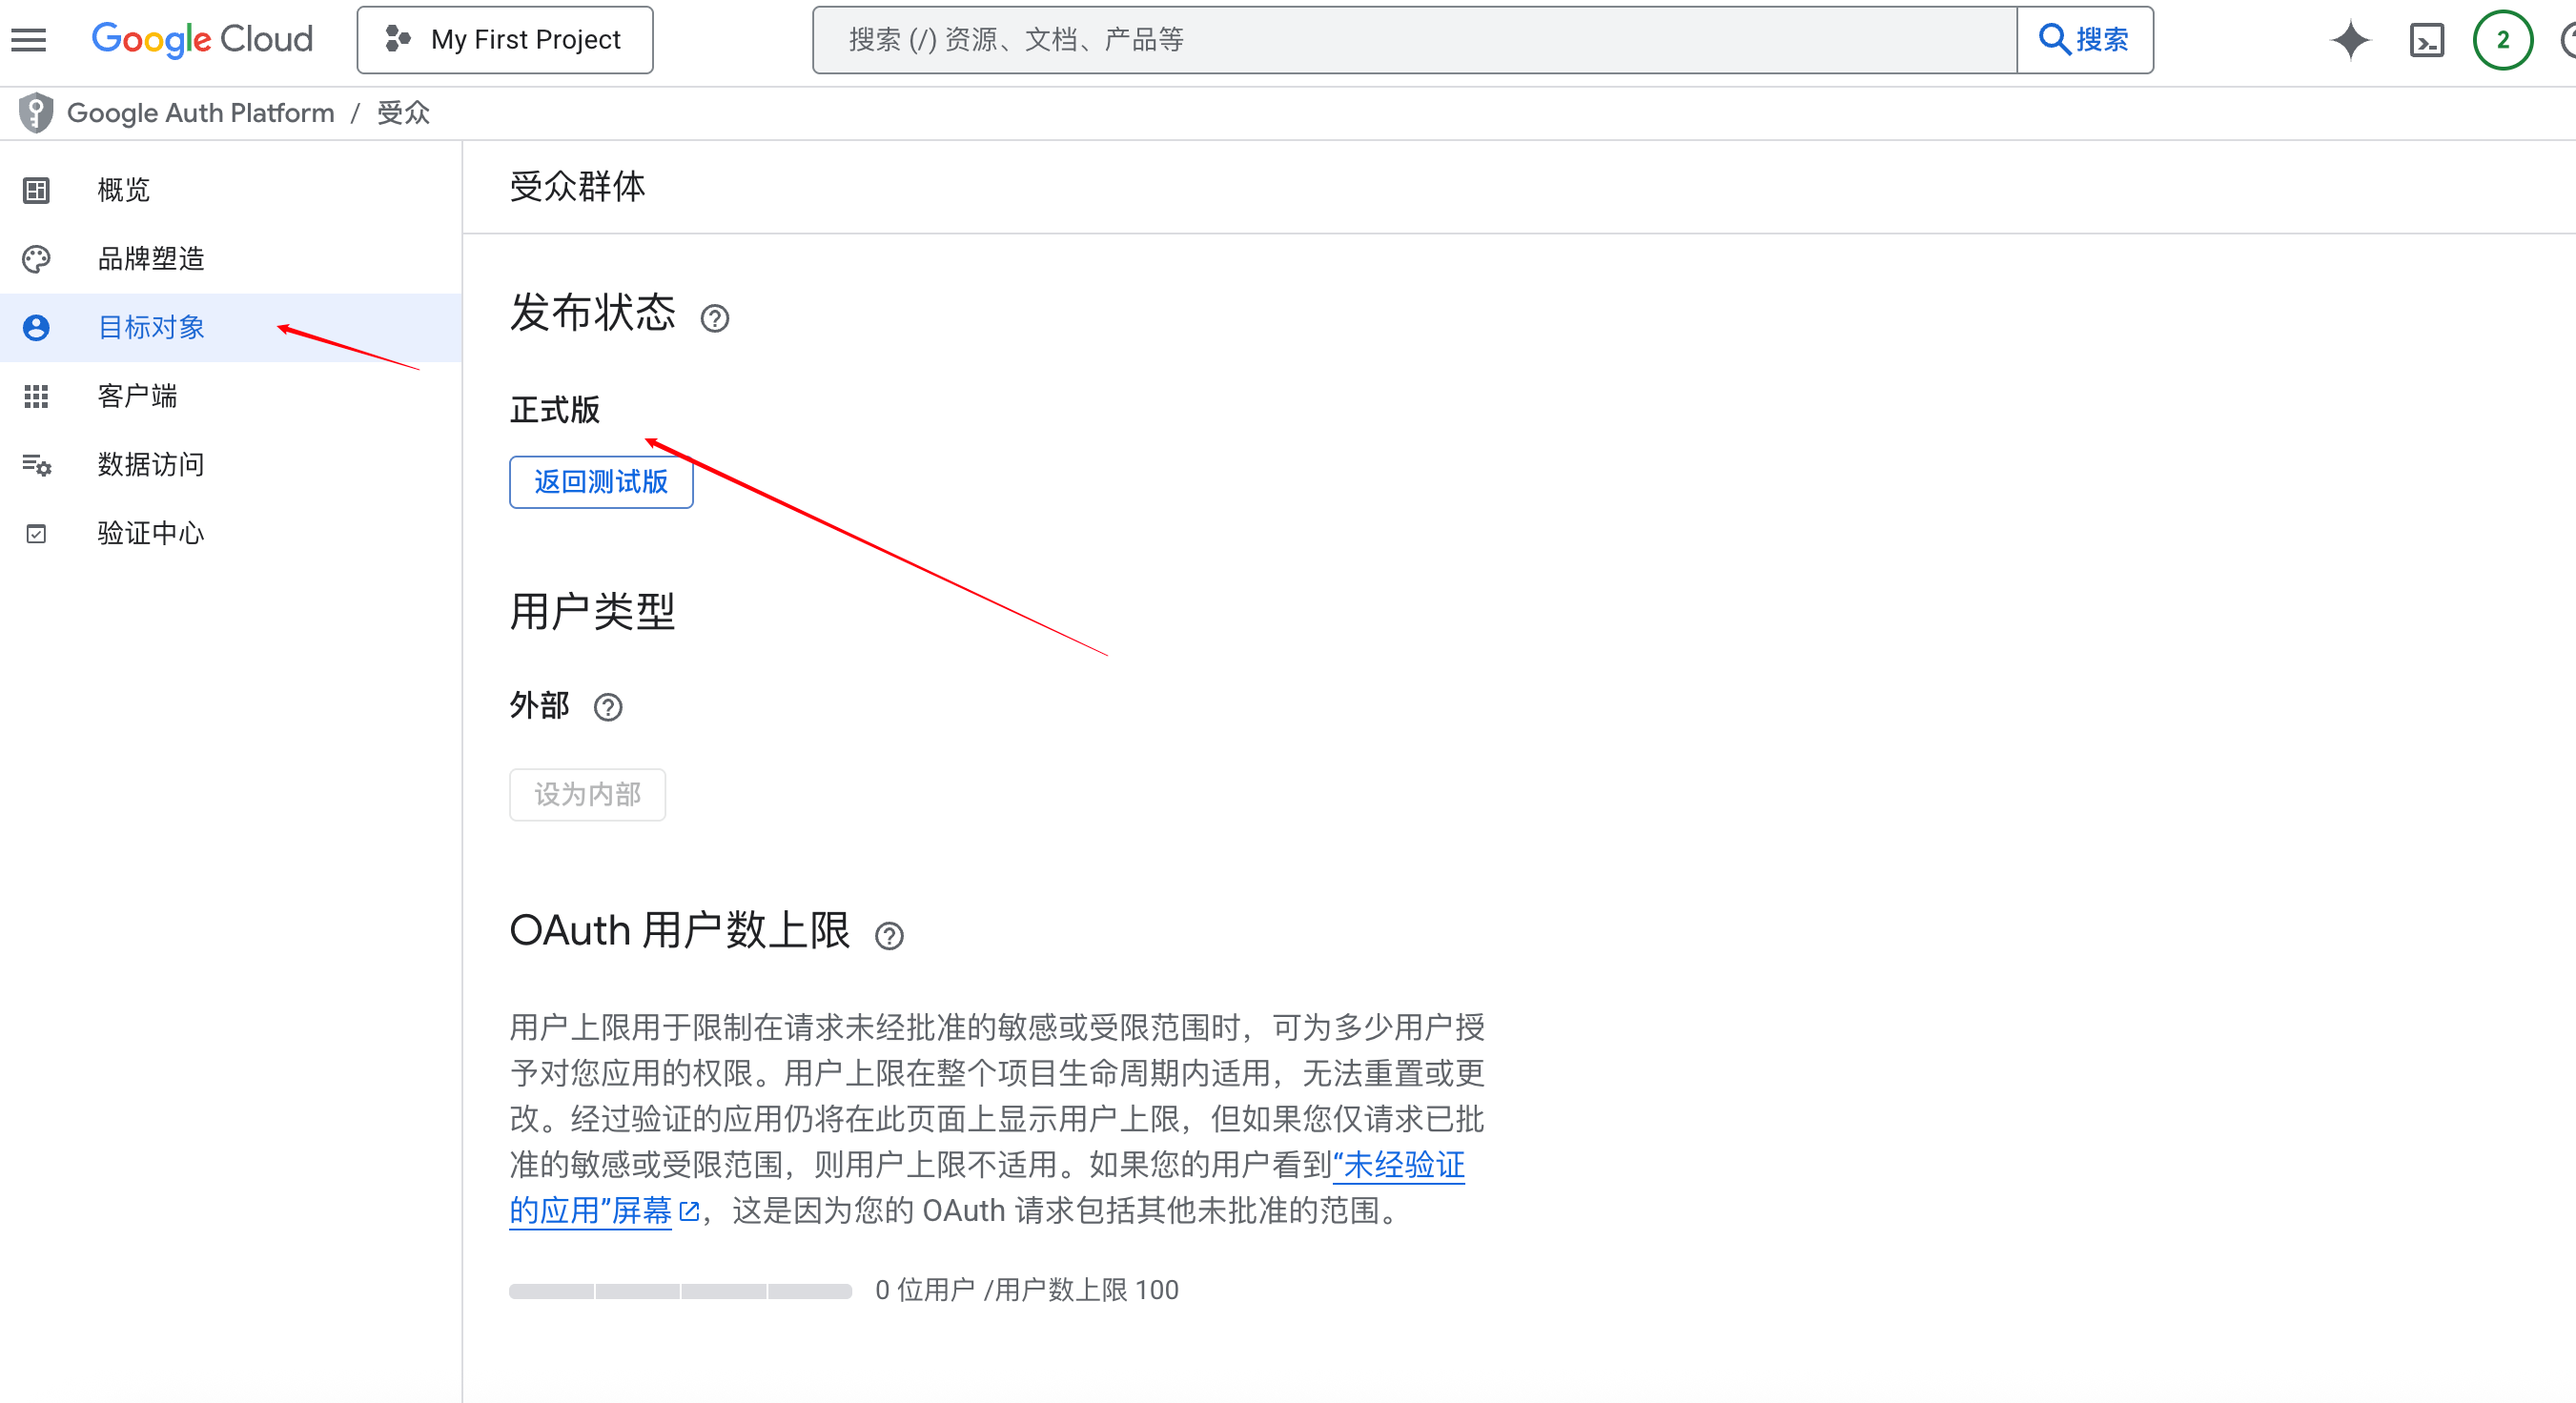The height and width of the screenshot is (1403, 2576).
Task: Activate the Cloud Shell terminal icon
Action: pos(2427,40)
